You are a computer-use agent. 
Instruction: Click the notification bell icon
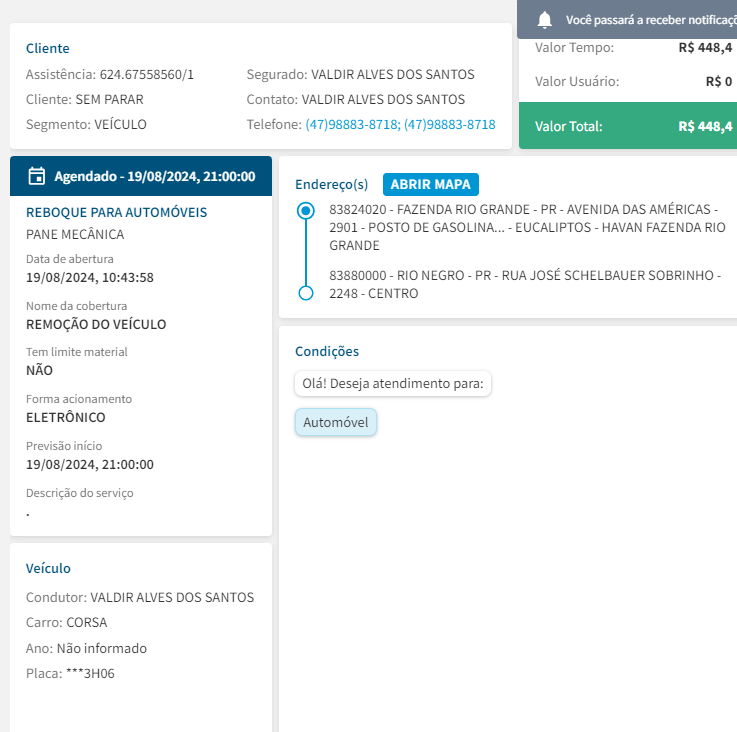coord(544,20)
